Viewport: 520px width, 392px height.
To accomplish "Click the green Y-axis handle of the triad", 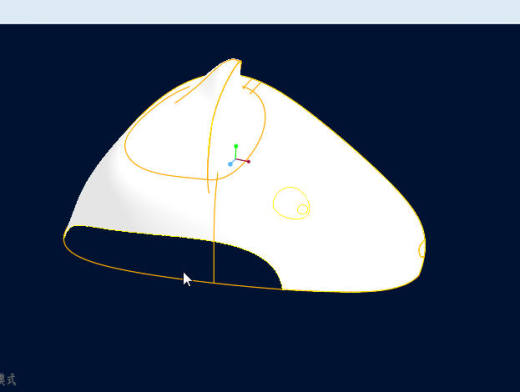I will (x=236, y=146).
